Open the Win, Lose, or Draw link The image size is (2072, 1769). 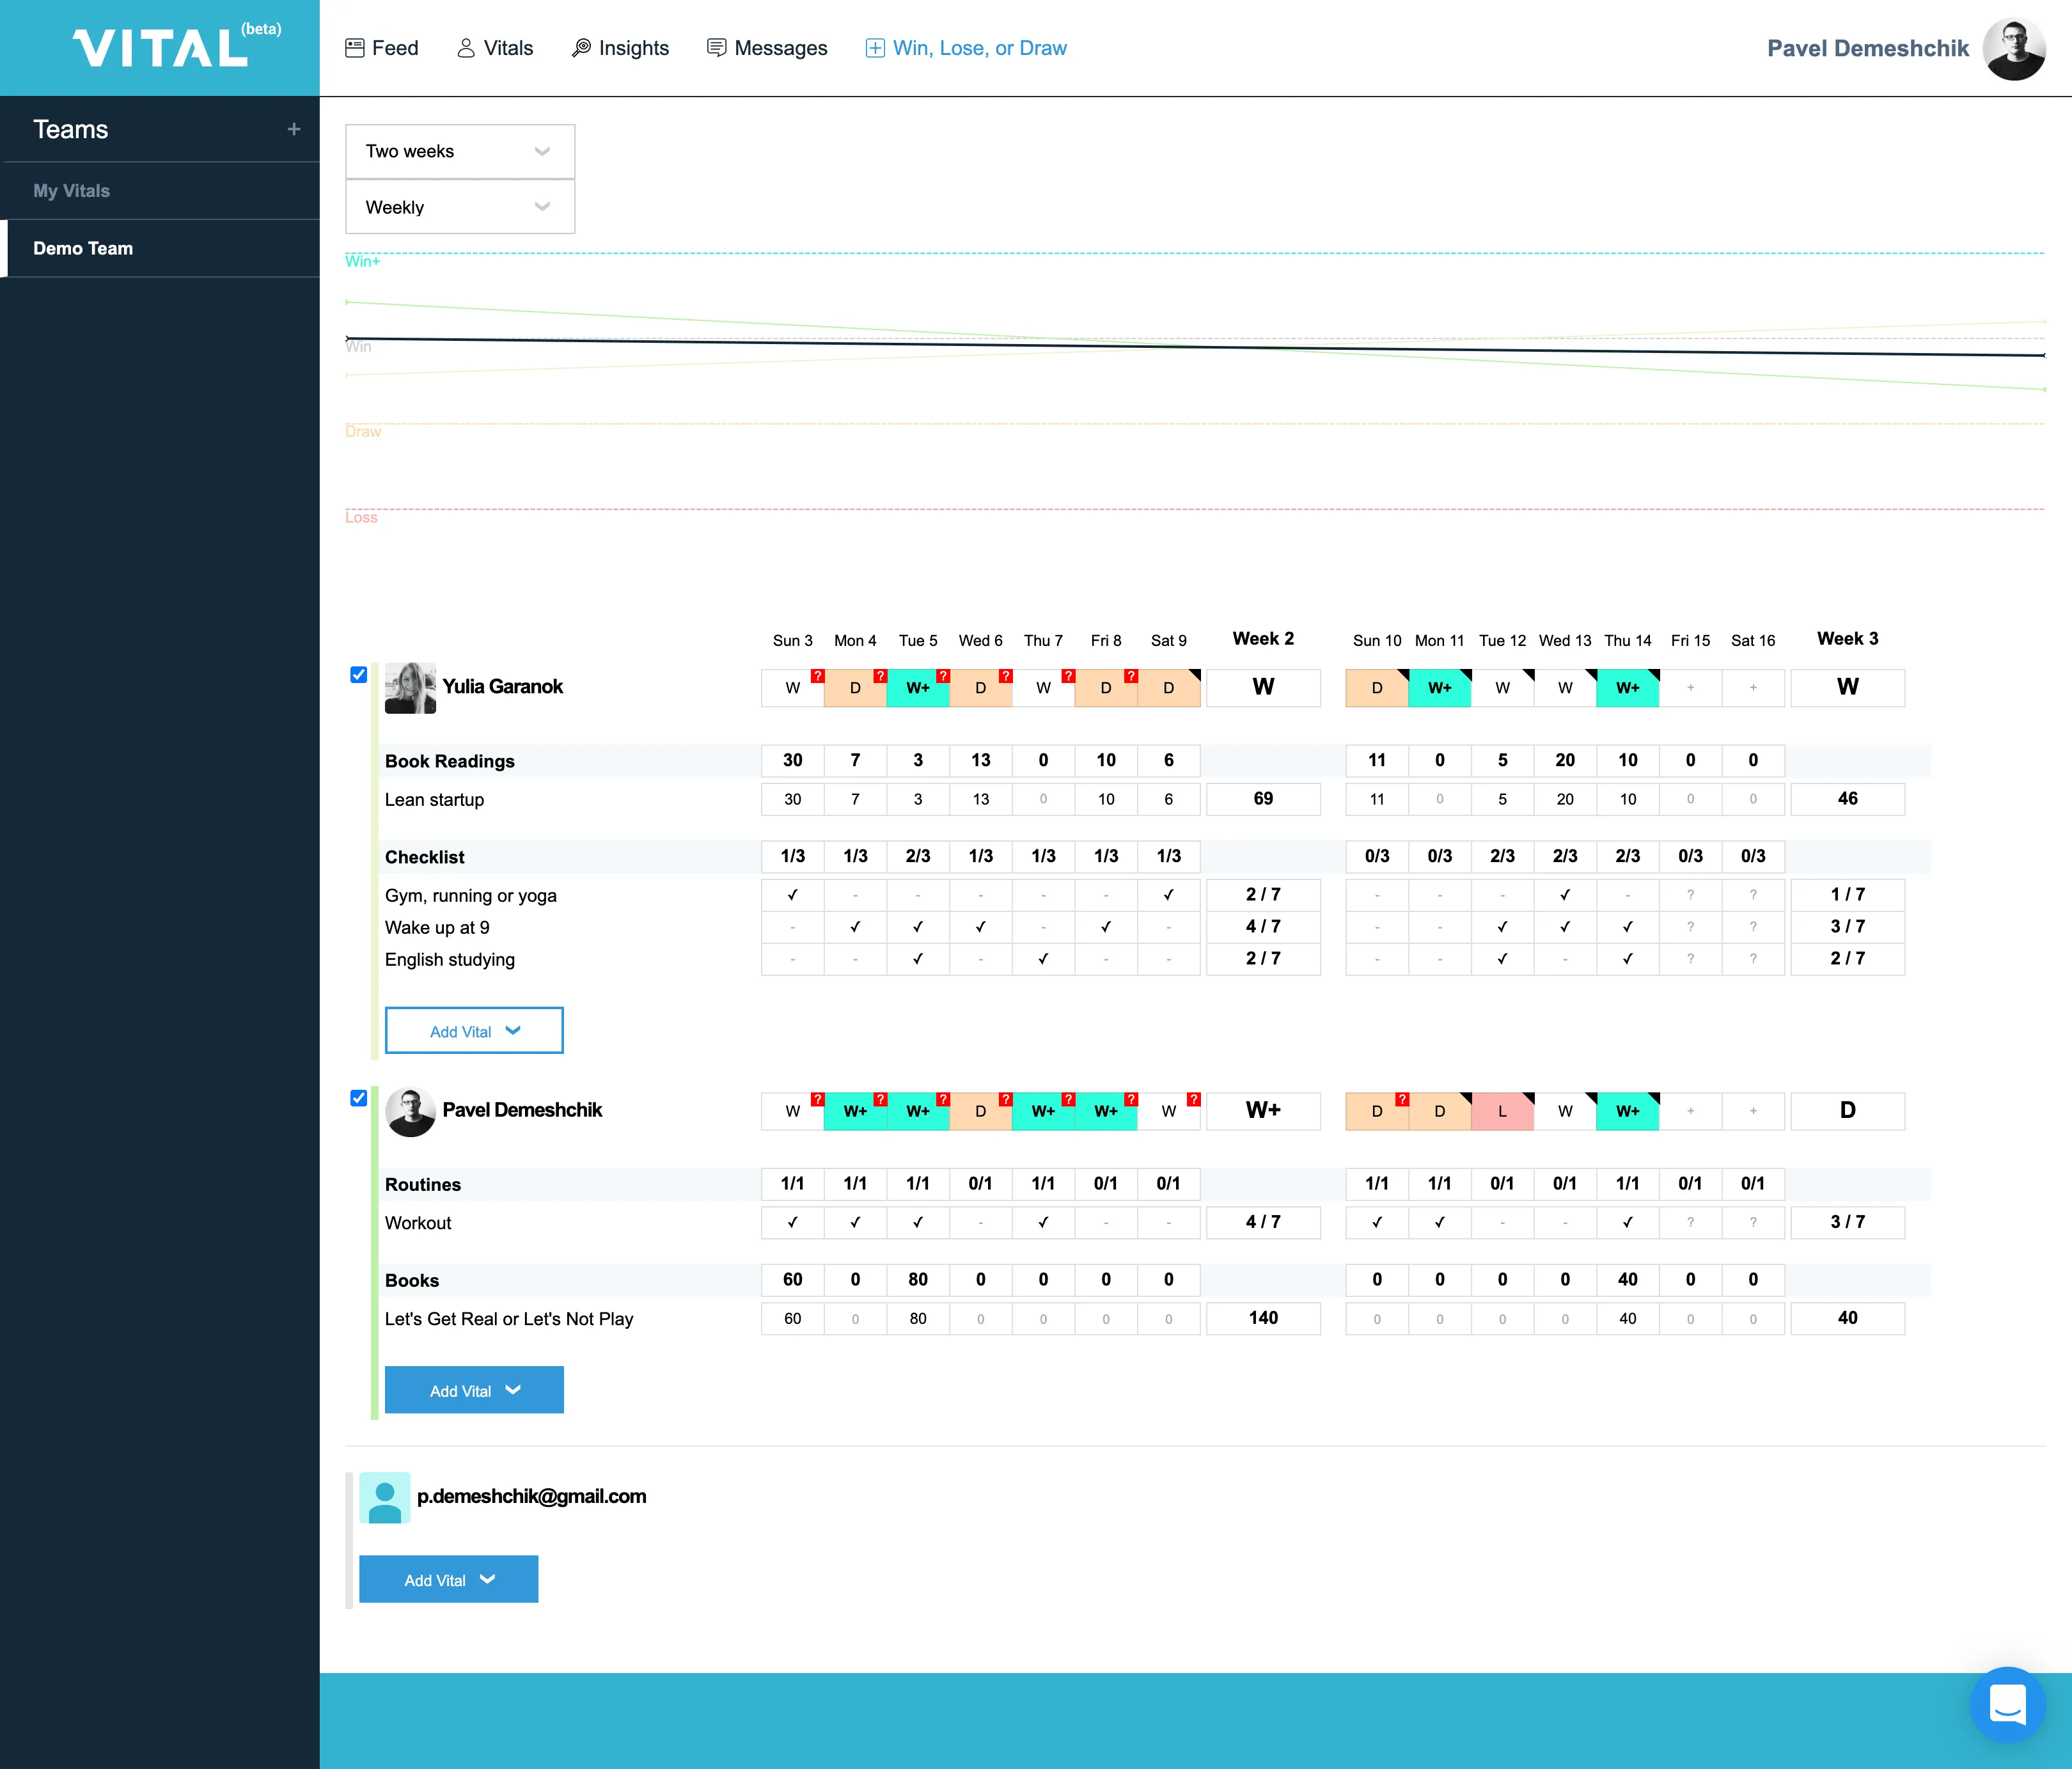[980, 47]
